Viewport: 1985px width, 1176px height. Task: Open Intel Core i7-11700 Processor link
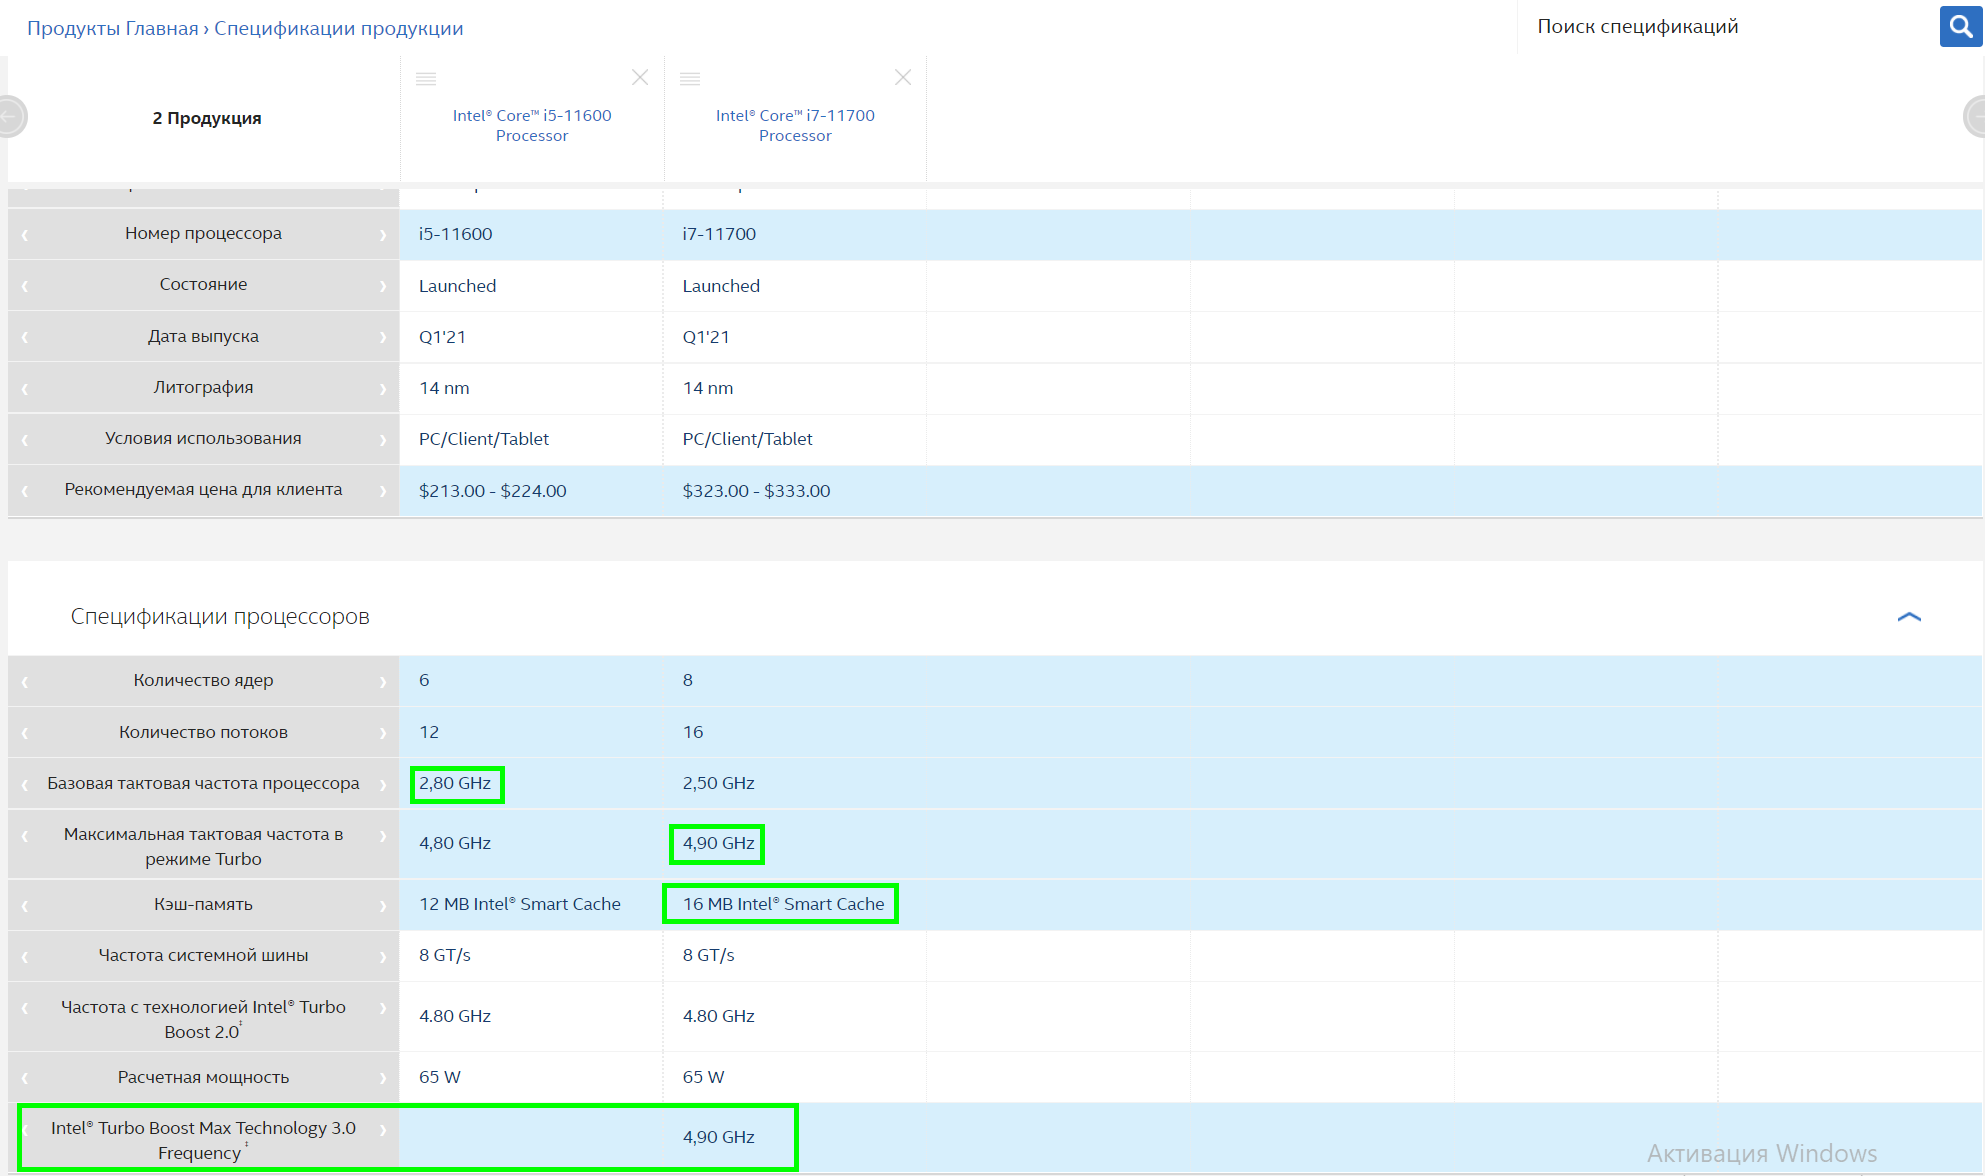(795, 125)
